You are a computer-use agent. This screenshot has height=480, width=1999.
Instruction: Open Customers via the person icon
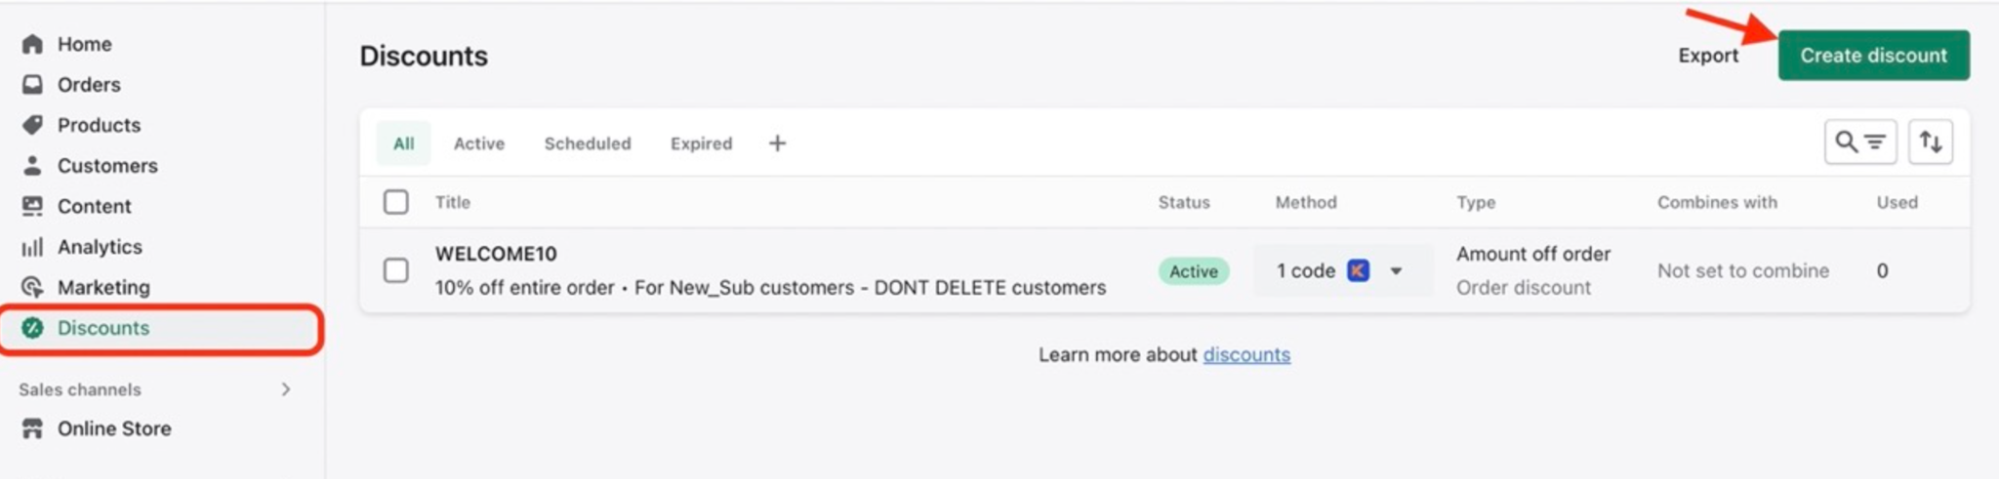tap(33, 166)
